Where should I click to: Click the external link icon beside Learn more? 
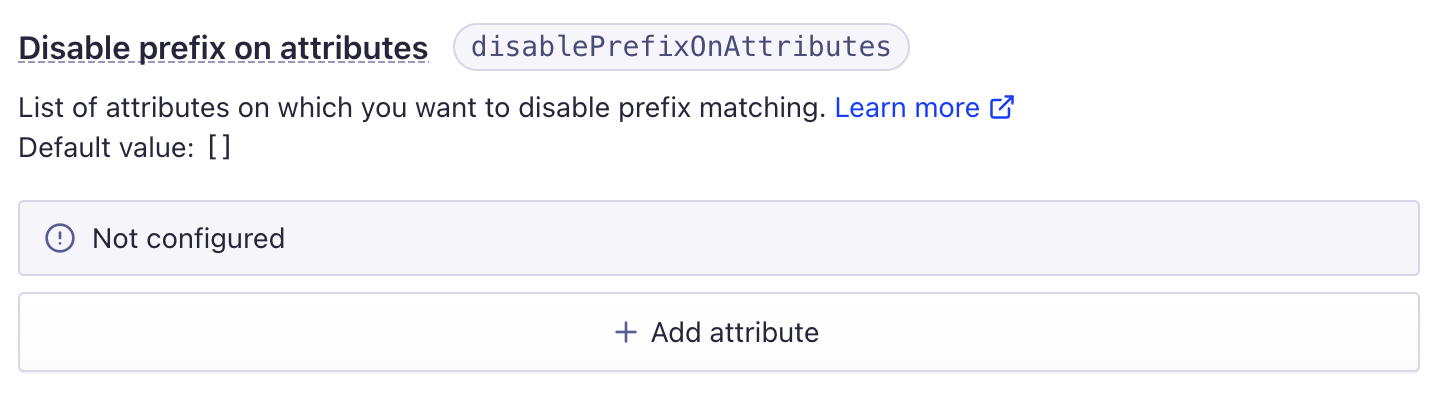(x=1002, y=108)
